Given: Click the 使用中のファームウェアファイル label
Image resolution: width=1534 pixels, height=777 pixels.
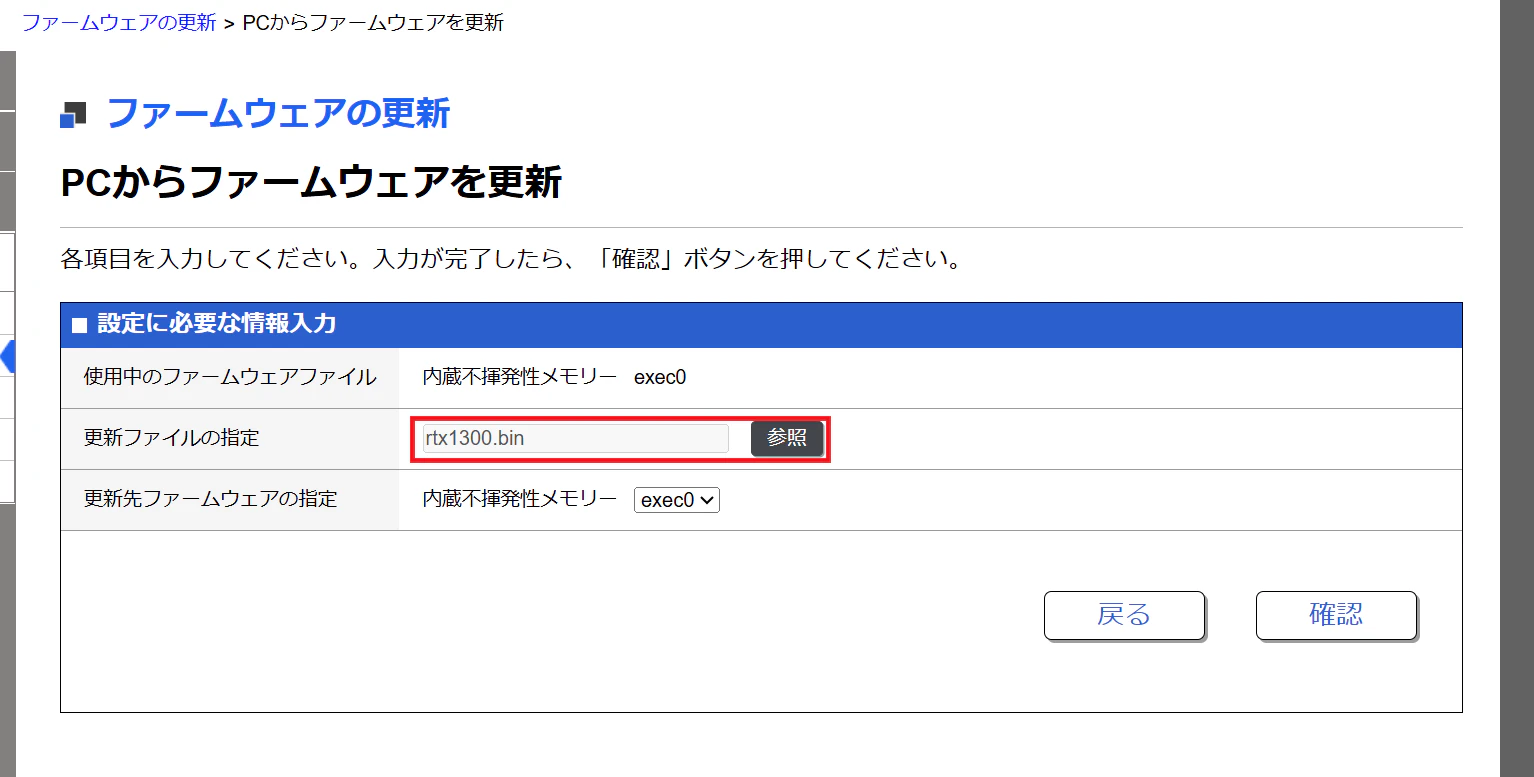Looking at the screenshot, I should (230, 377).
